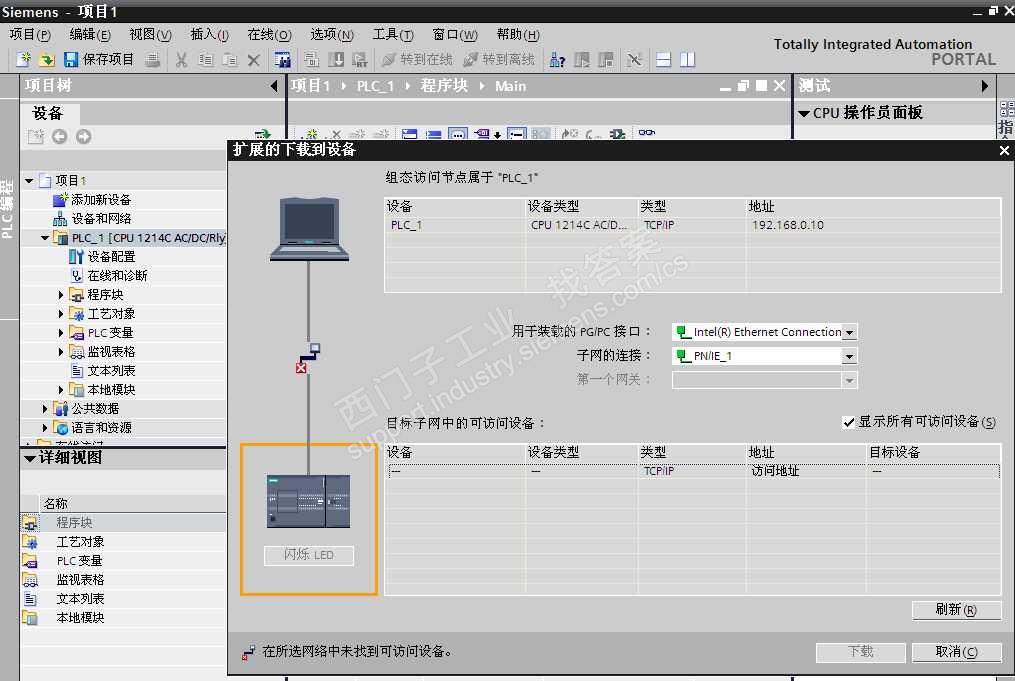
Task: Collapse the 详细视图 section
Action: coord(30,458)
